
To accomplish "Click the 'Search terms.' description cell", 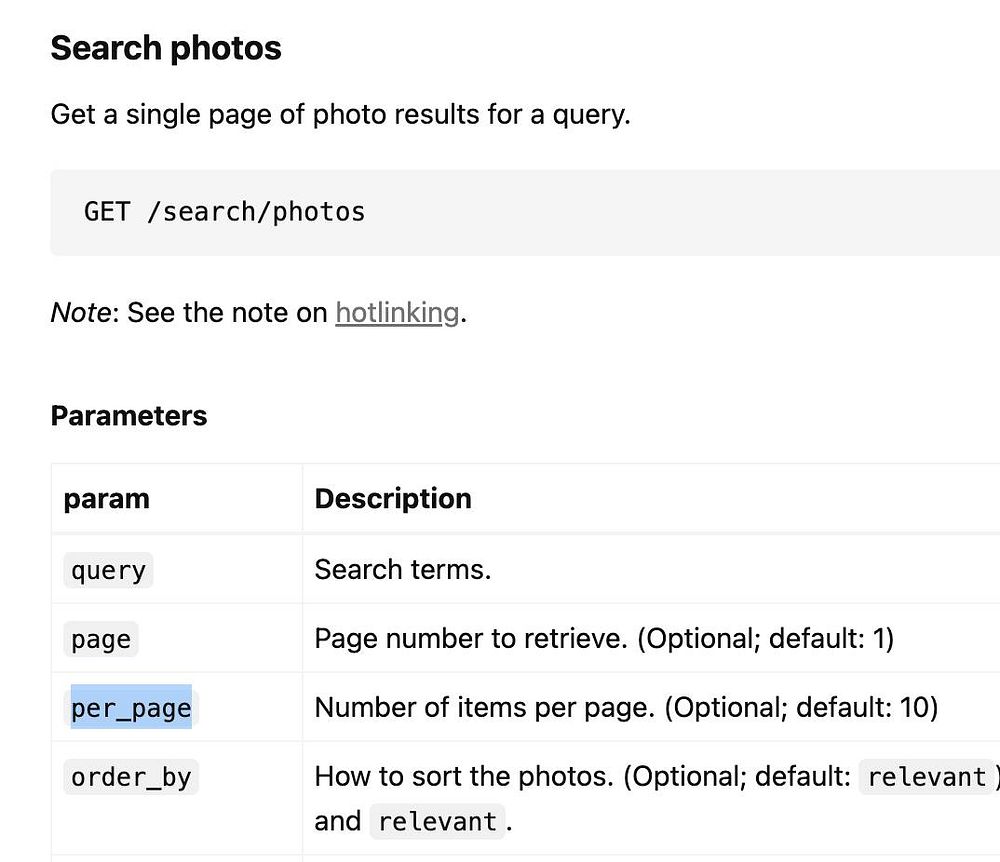I will [x=402, y=570].
